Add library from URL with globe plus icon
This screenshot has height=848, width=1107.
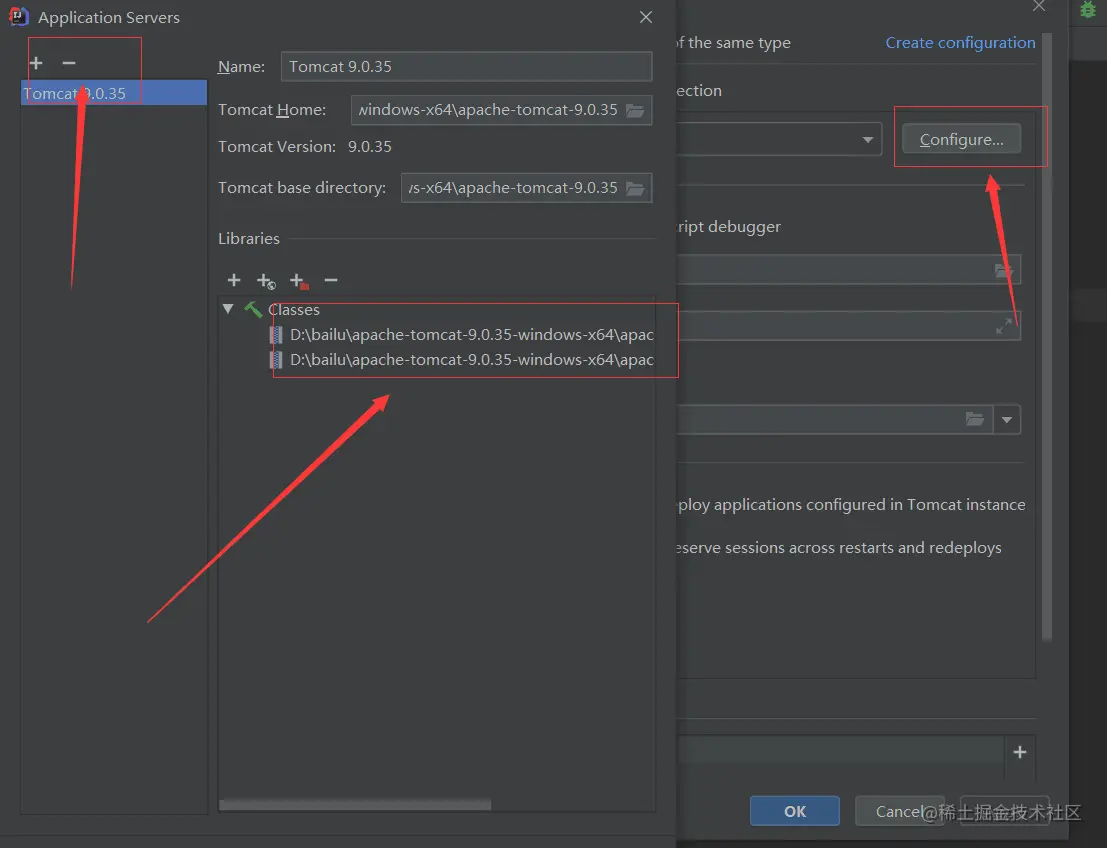point(265,281)
